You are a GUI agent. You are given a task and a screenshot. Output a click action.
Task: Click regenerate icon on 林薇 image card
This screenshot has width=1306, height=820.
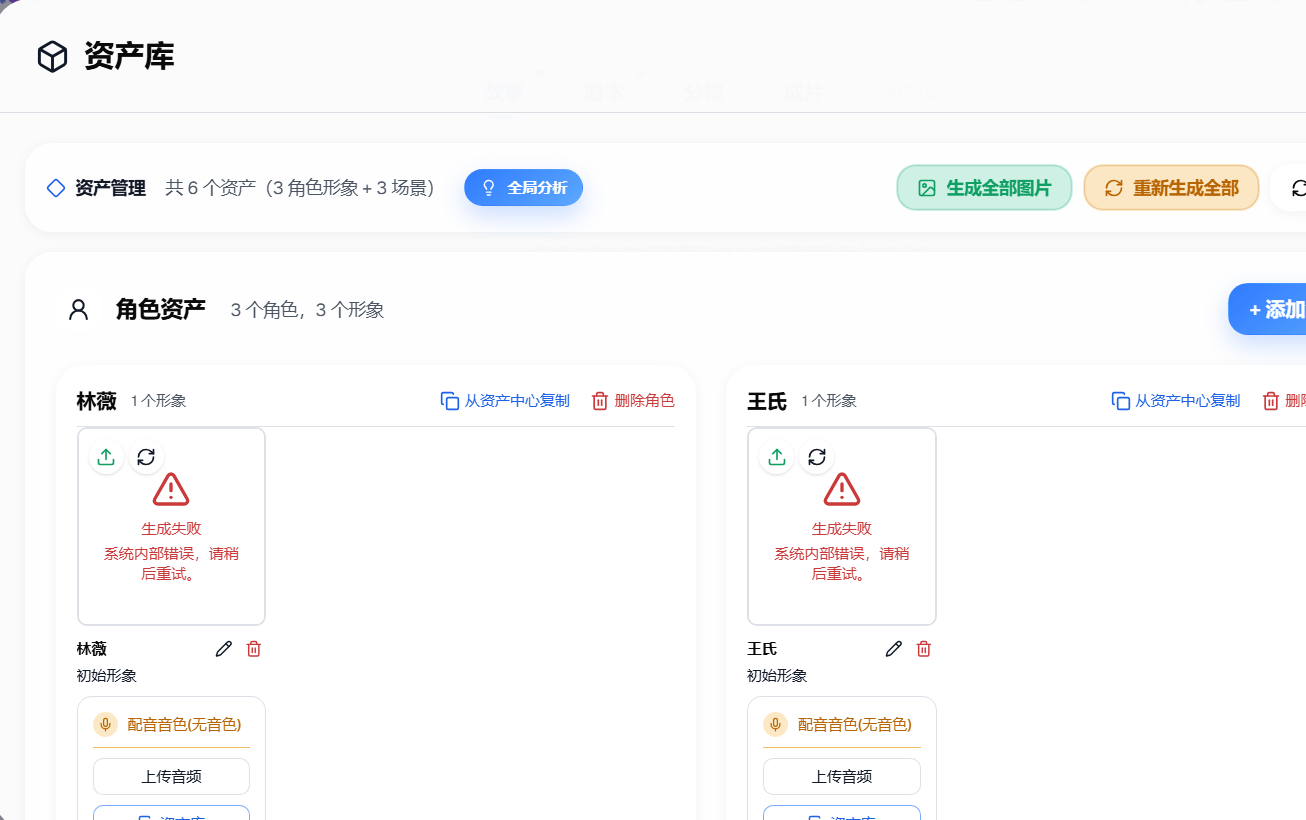coord(146,457)
